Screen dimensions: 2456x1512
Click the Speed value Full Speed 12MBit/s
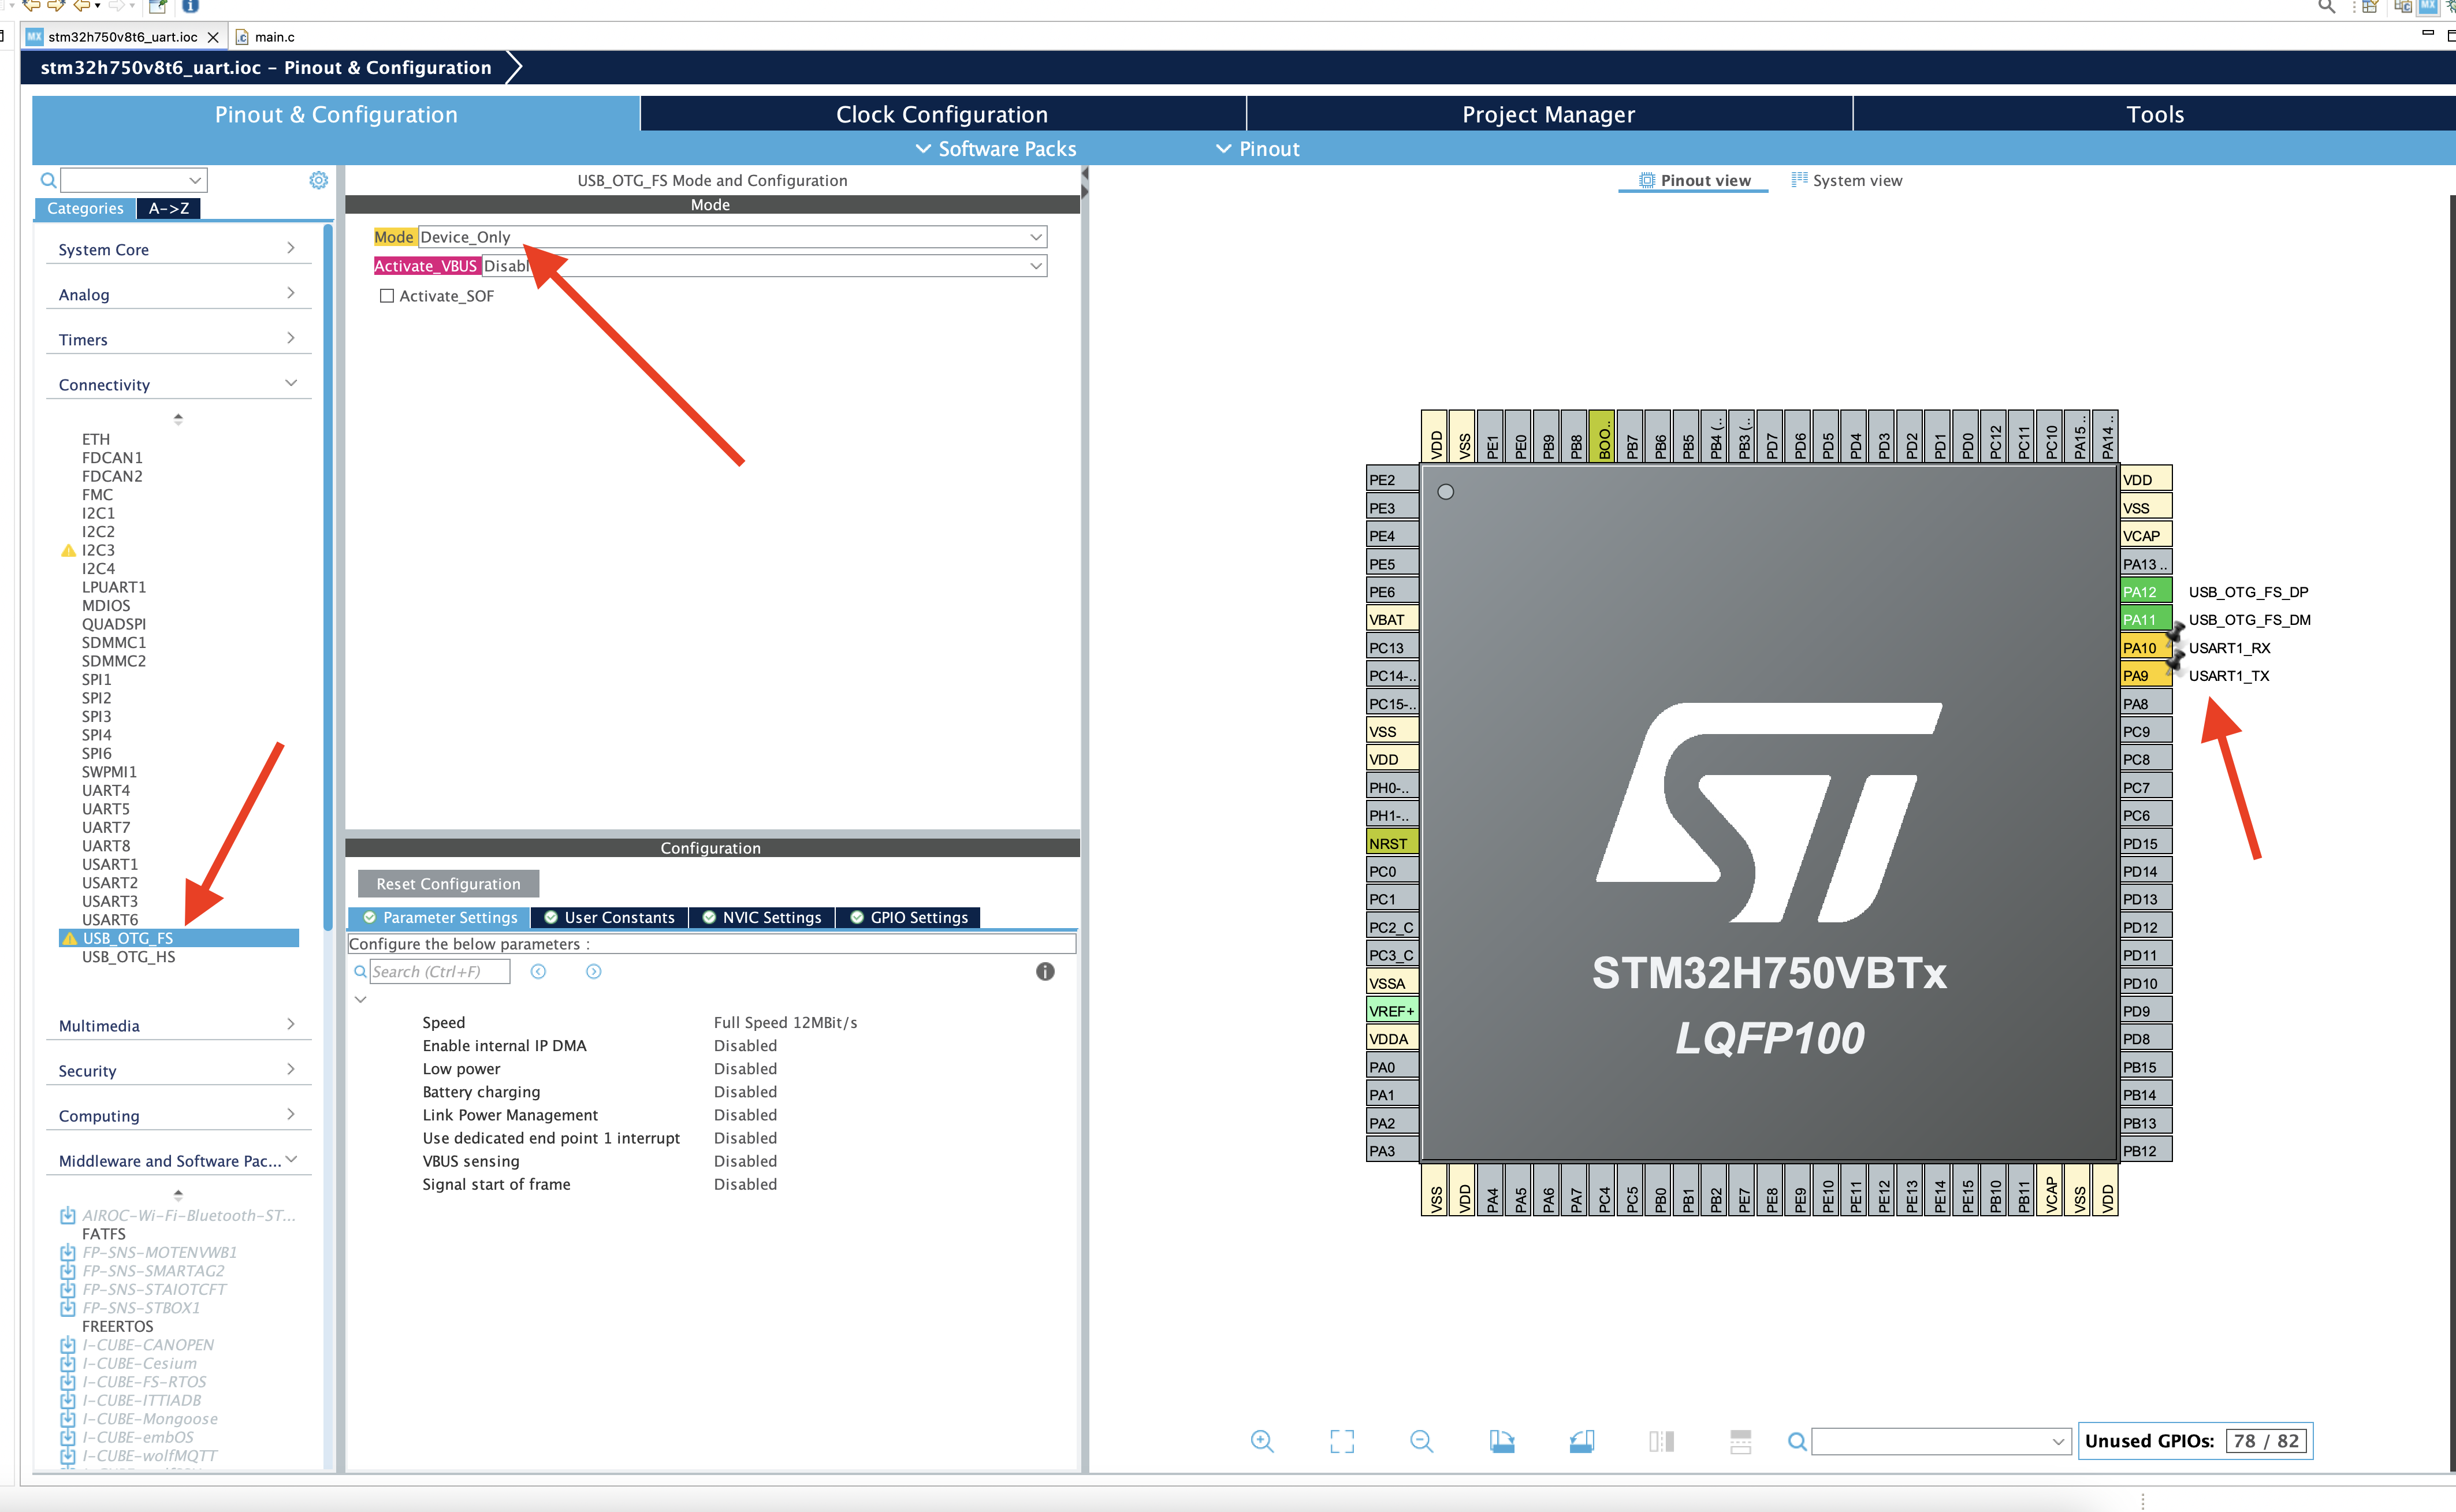tap(785, 1022)
